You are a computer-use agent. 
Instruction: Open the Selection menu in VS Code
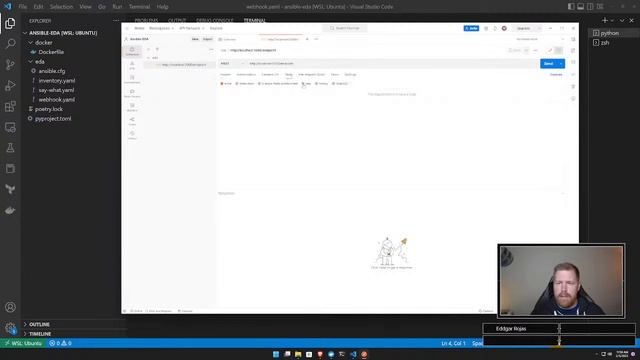coord(61,7)
